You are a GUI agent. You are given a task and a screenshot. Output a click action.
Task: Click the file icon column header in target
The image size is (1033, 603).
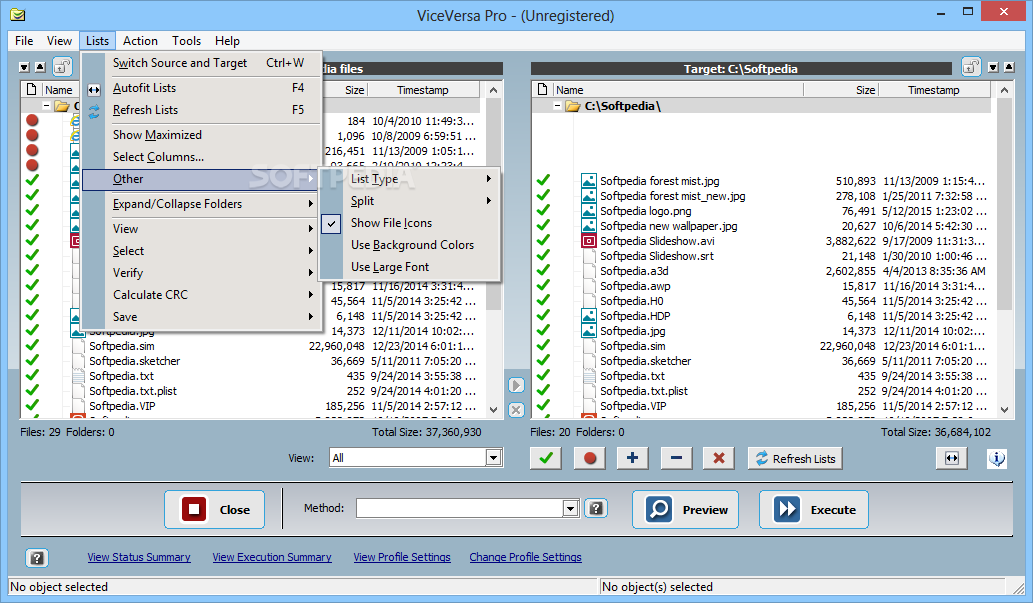[x=542, y=90]
